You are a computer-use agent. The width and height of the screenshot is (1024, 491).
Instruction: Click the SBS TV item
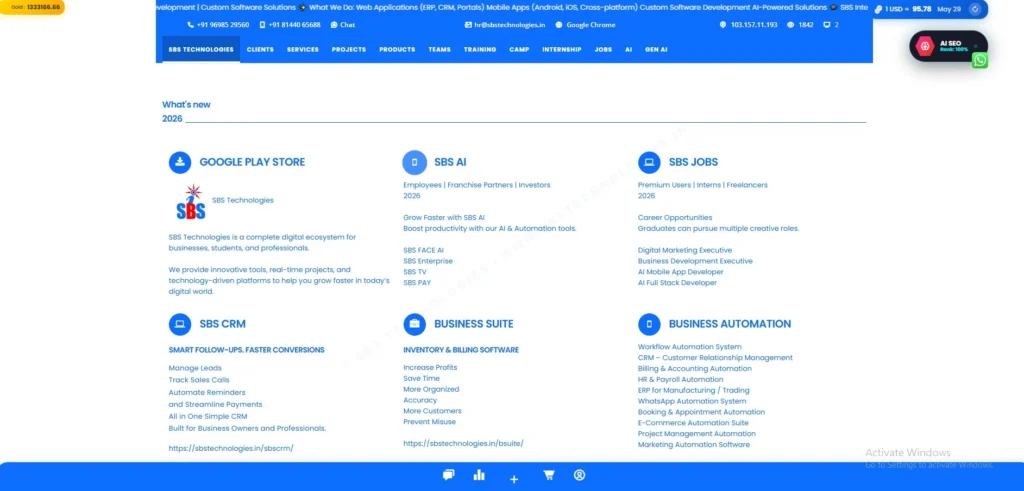[x=415, y=272]
